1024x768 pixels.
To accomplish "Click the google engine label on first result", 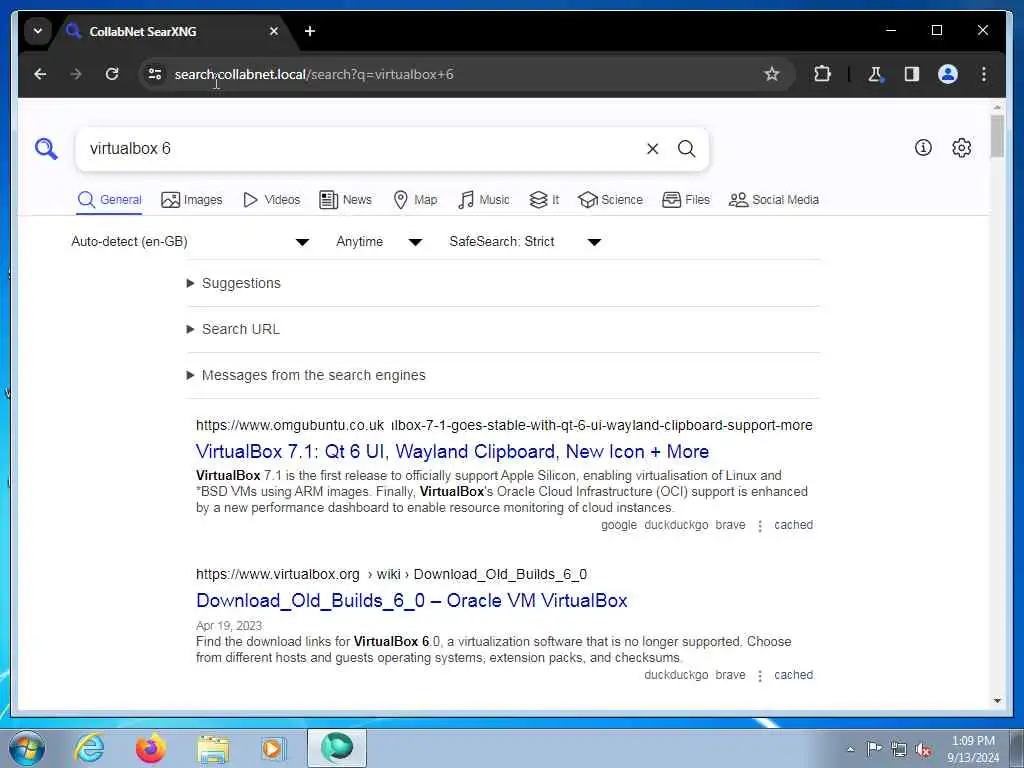I will click(x=618, y=525).
